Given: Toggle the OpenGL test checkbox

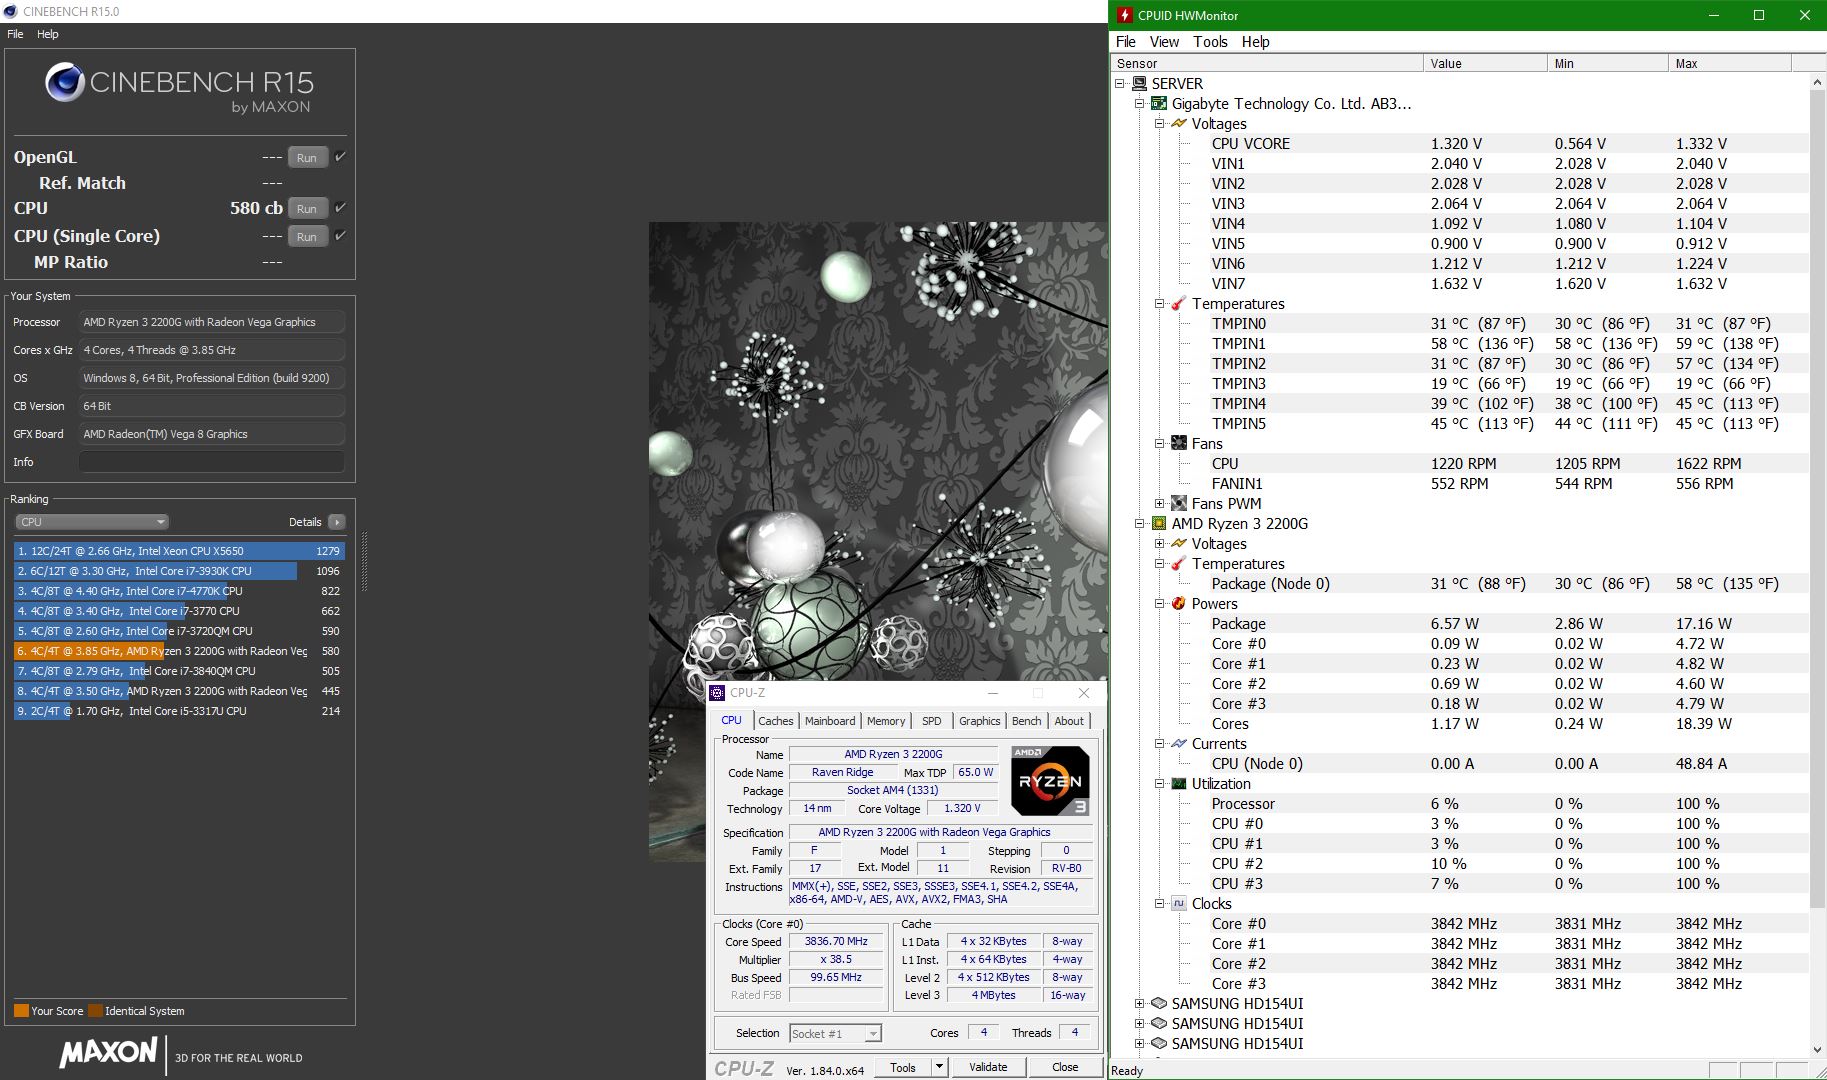Looking at the screenshot, I should (340, 157).
